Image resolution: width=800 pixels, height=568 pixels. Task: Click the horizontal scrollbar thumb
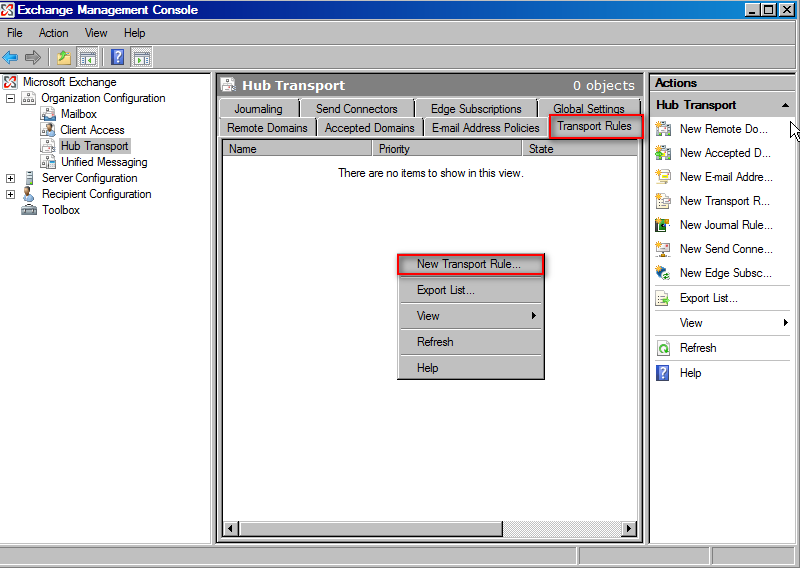(x=371, y=529)
